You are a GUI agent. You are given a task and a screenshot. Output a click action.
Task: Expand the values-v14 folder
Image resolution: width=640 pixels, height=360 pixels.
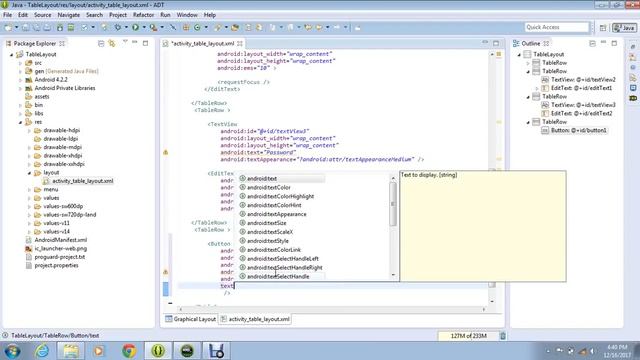[x=29, y=232]
